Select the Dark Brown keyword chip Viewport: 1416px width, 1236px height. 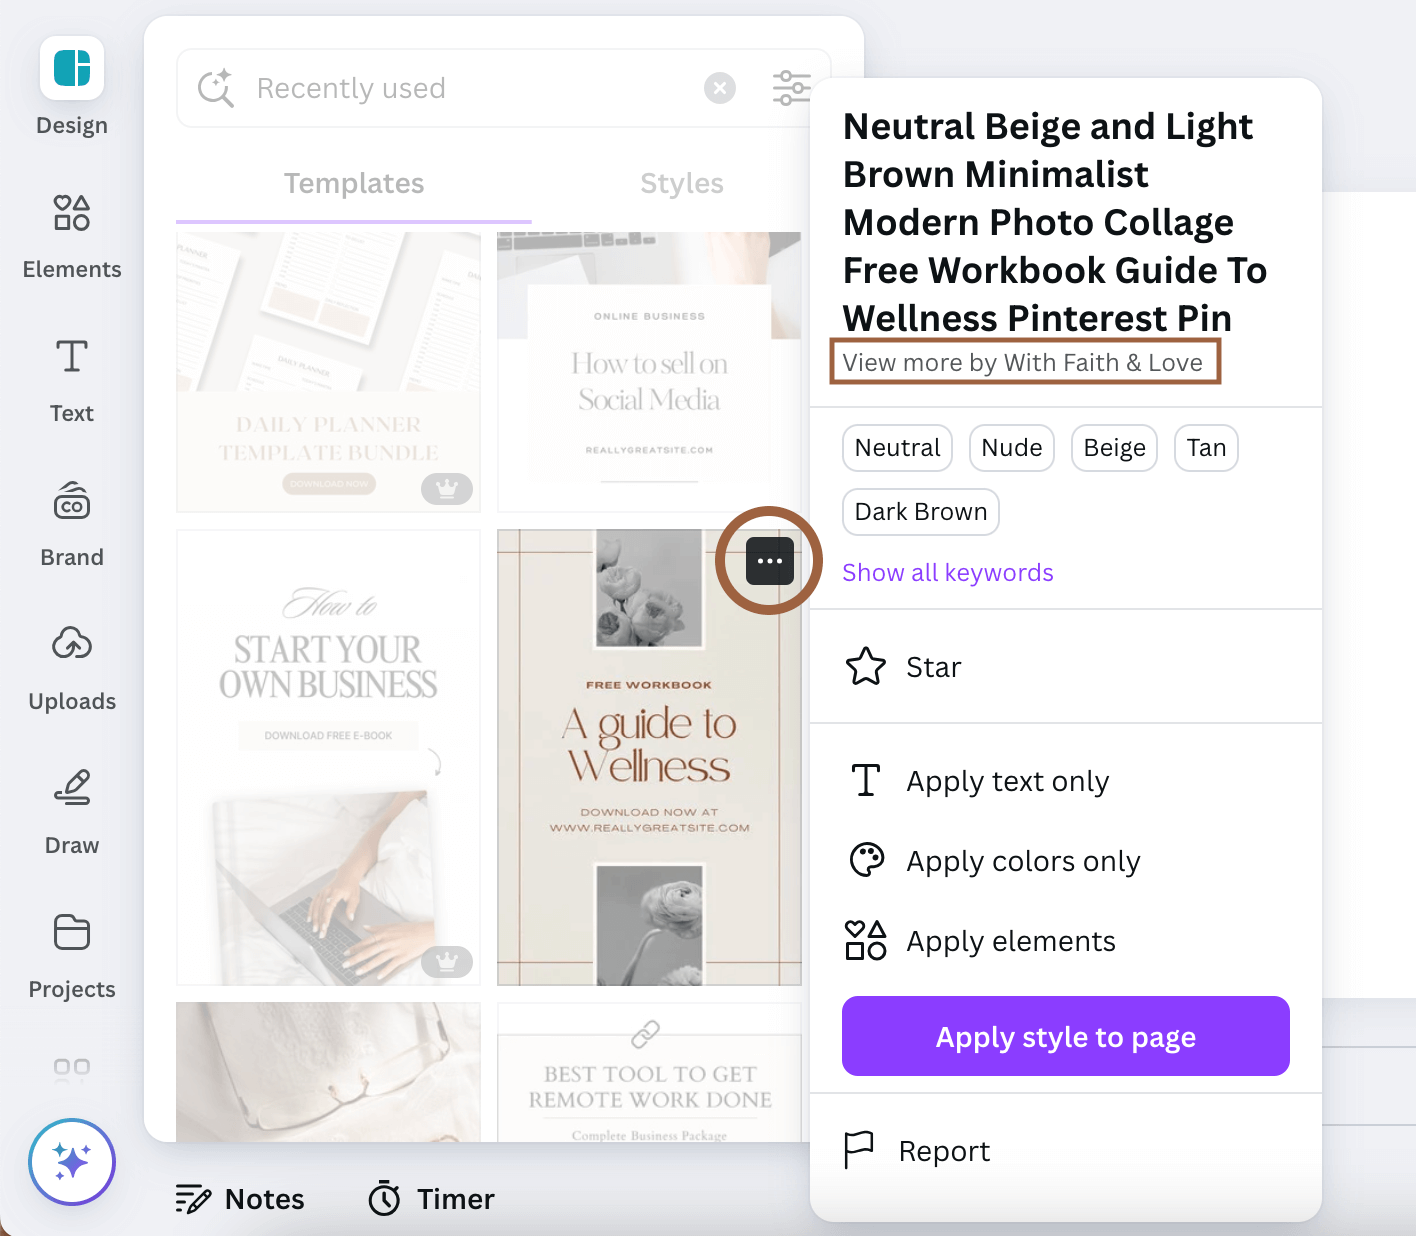920,511
